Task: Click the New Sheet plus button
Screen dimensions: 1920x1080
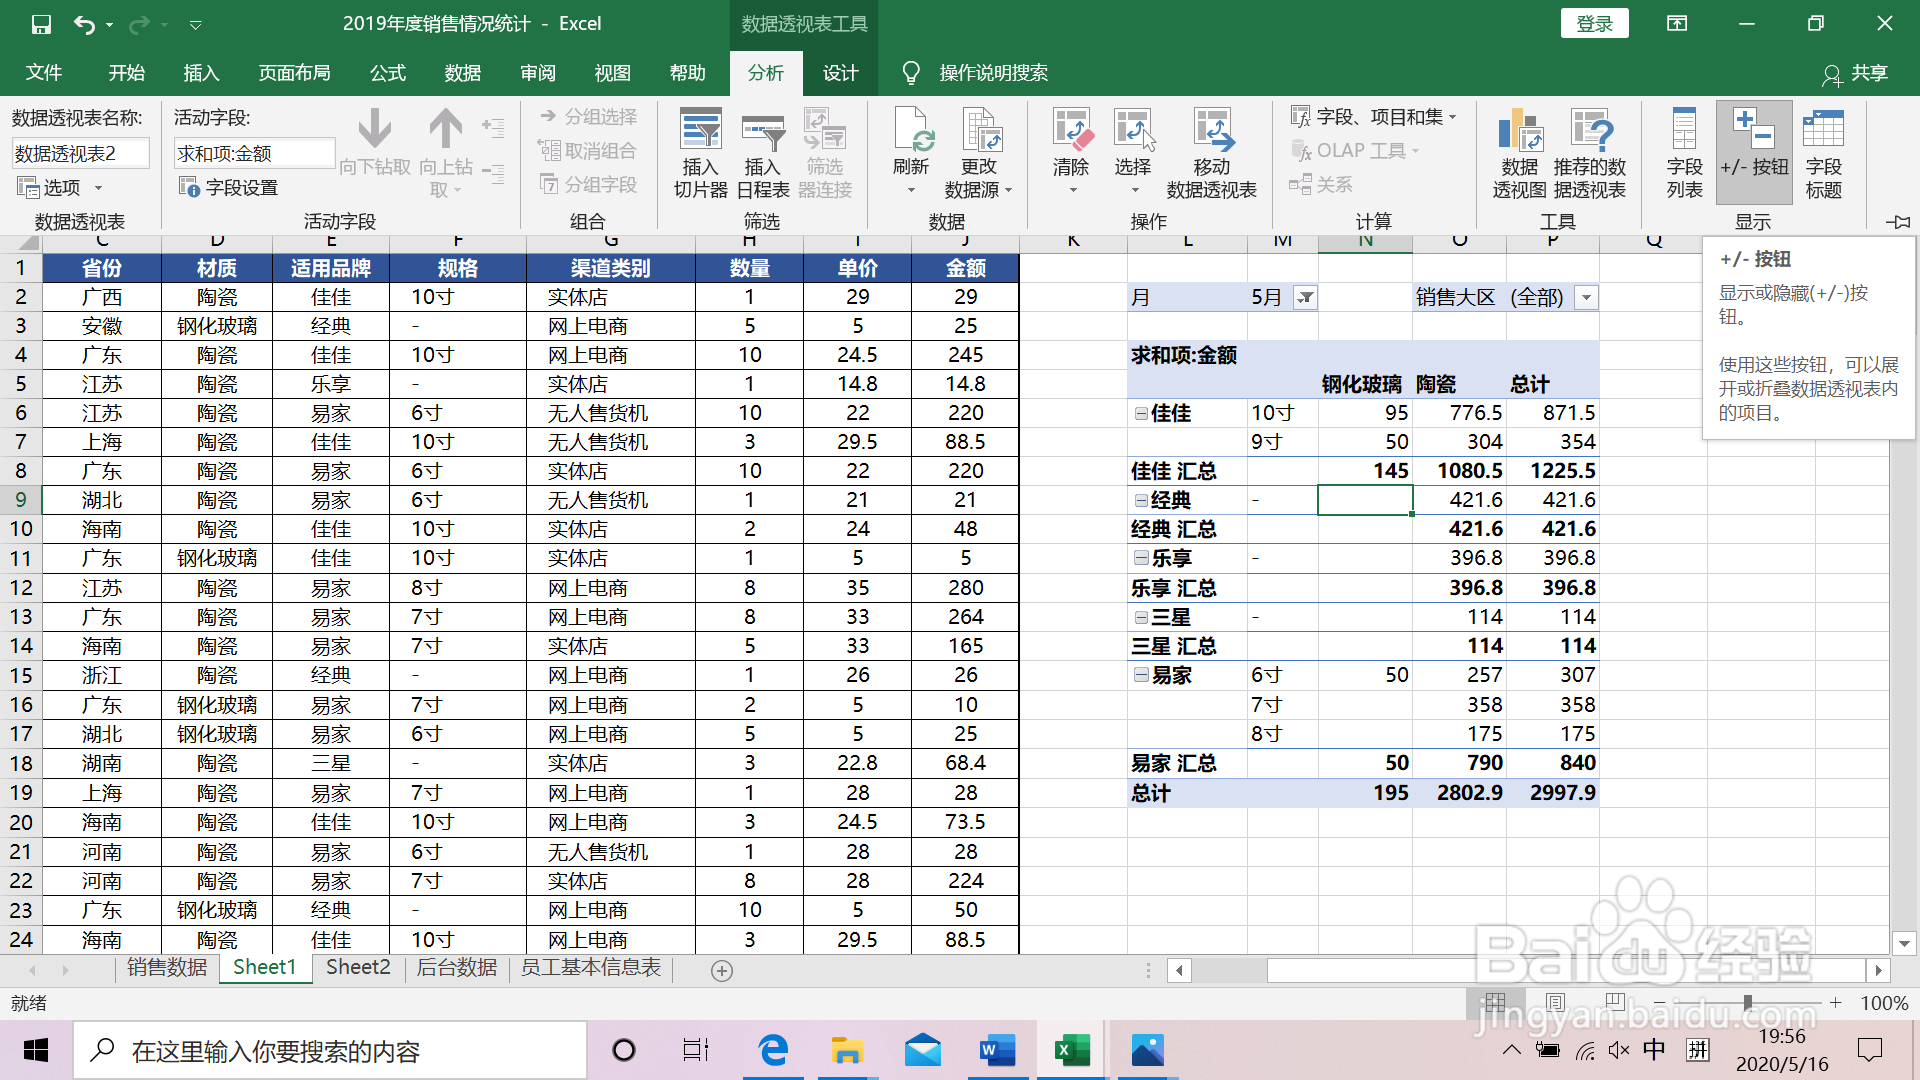Action: [722, 970]
